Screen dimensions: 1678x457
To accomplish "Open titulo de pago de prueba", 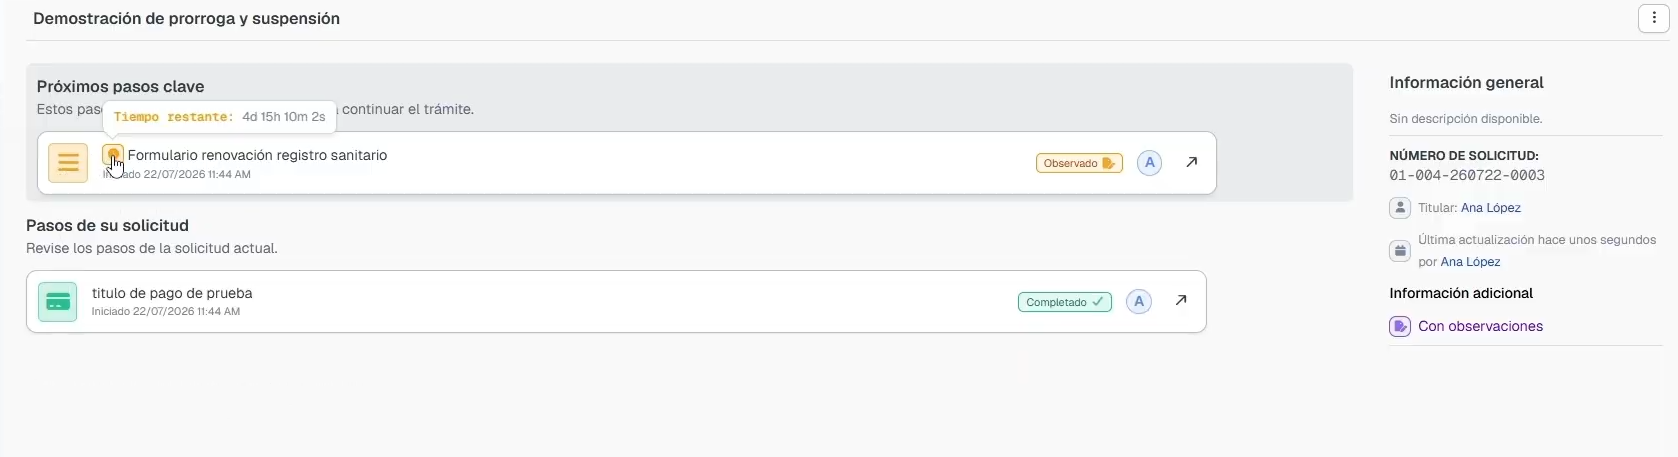I will [x=172, y=293].
